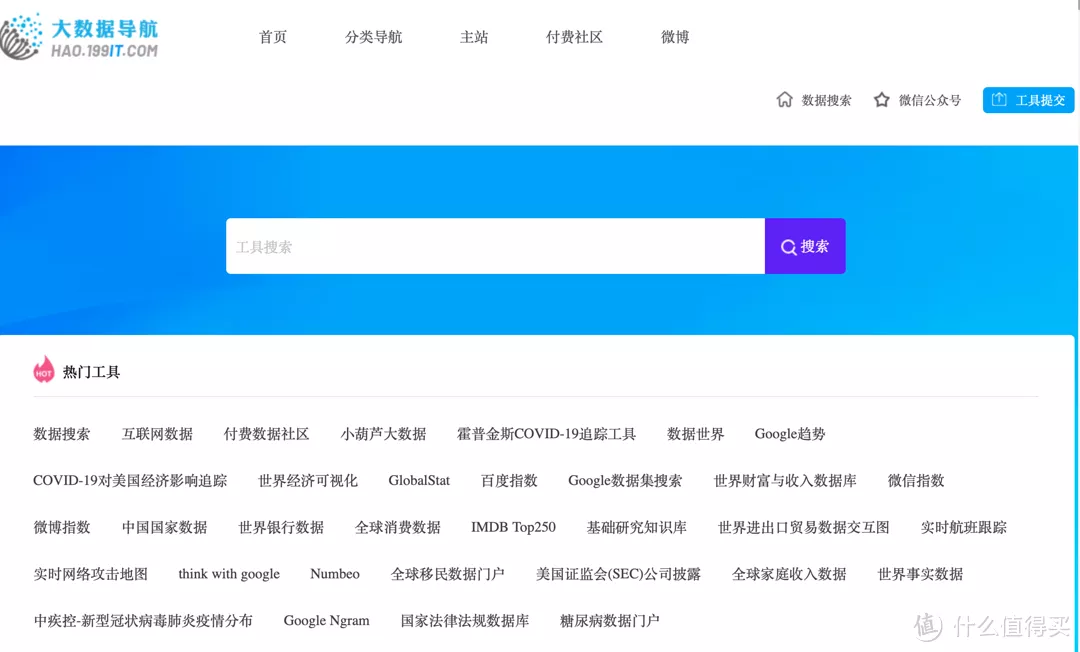
Task: Open 全球移民数据门户 link
Action: [448, 574]
